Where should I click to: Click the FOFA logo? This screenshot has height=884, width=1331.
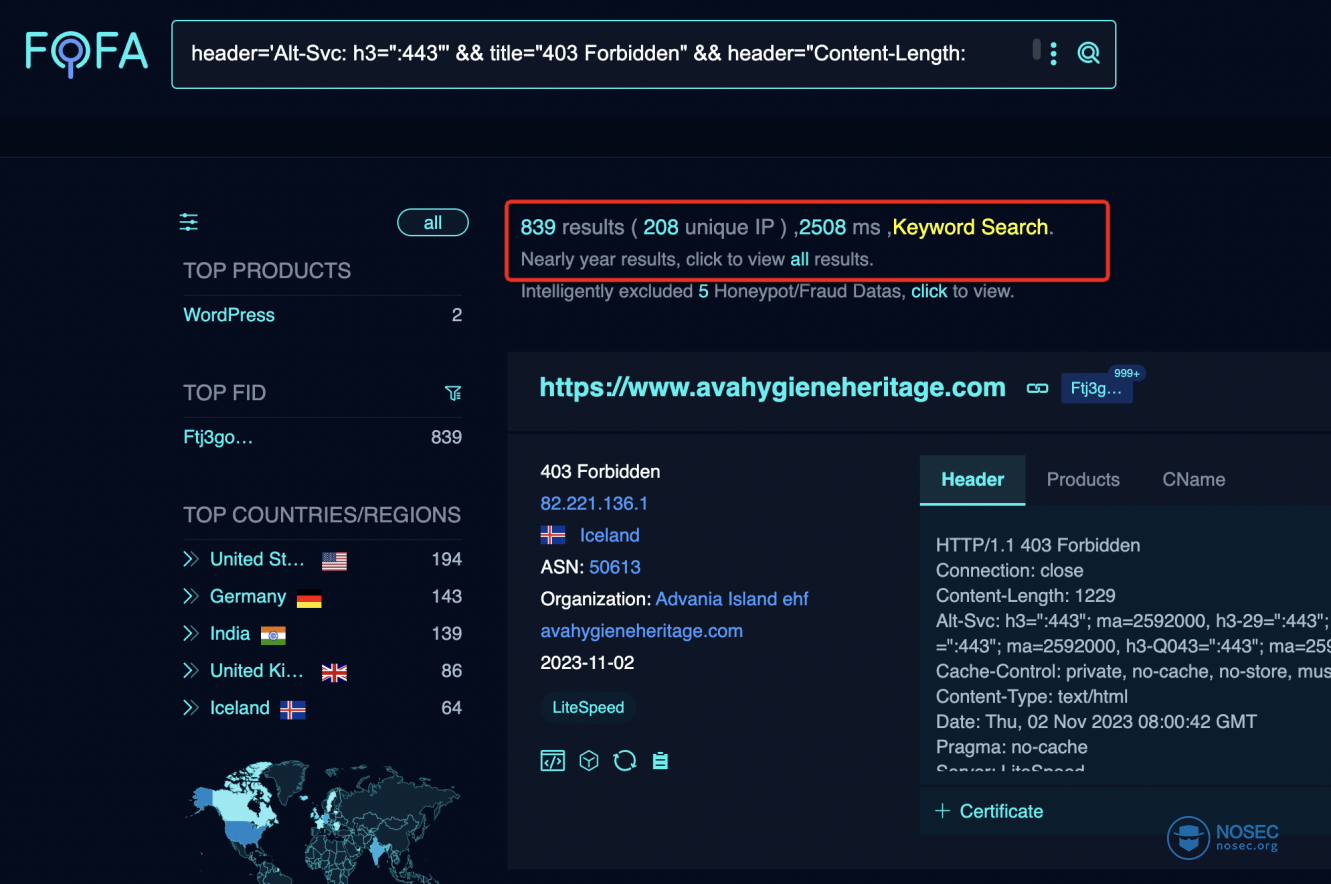87,52
